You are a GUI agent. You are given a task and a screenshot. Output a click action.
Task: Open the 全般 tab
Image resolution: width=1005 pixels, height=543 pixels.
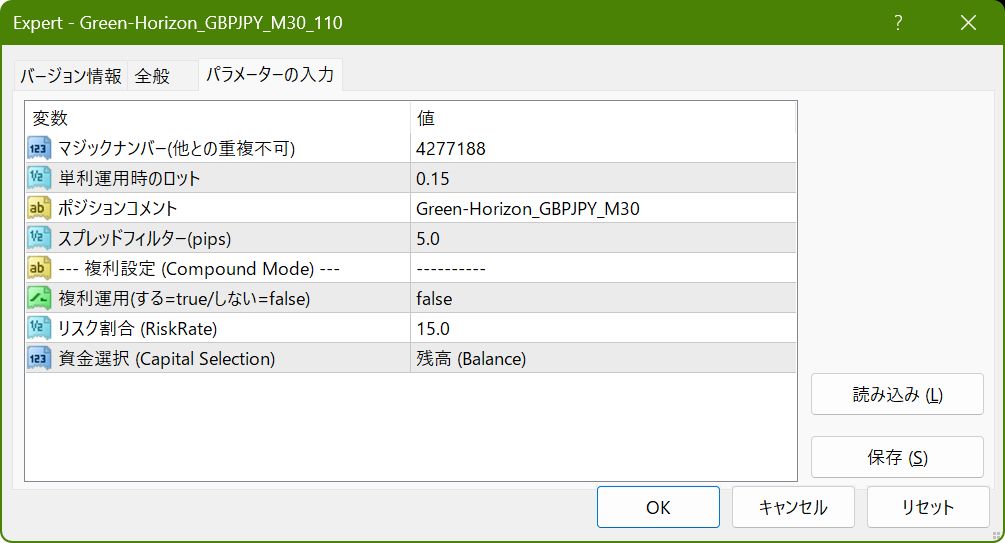click(x=153, y=76)
